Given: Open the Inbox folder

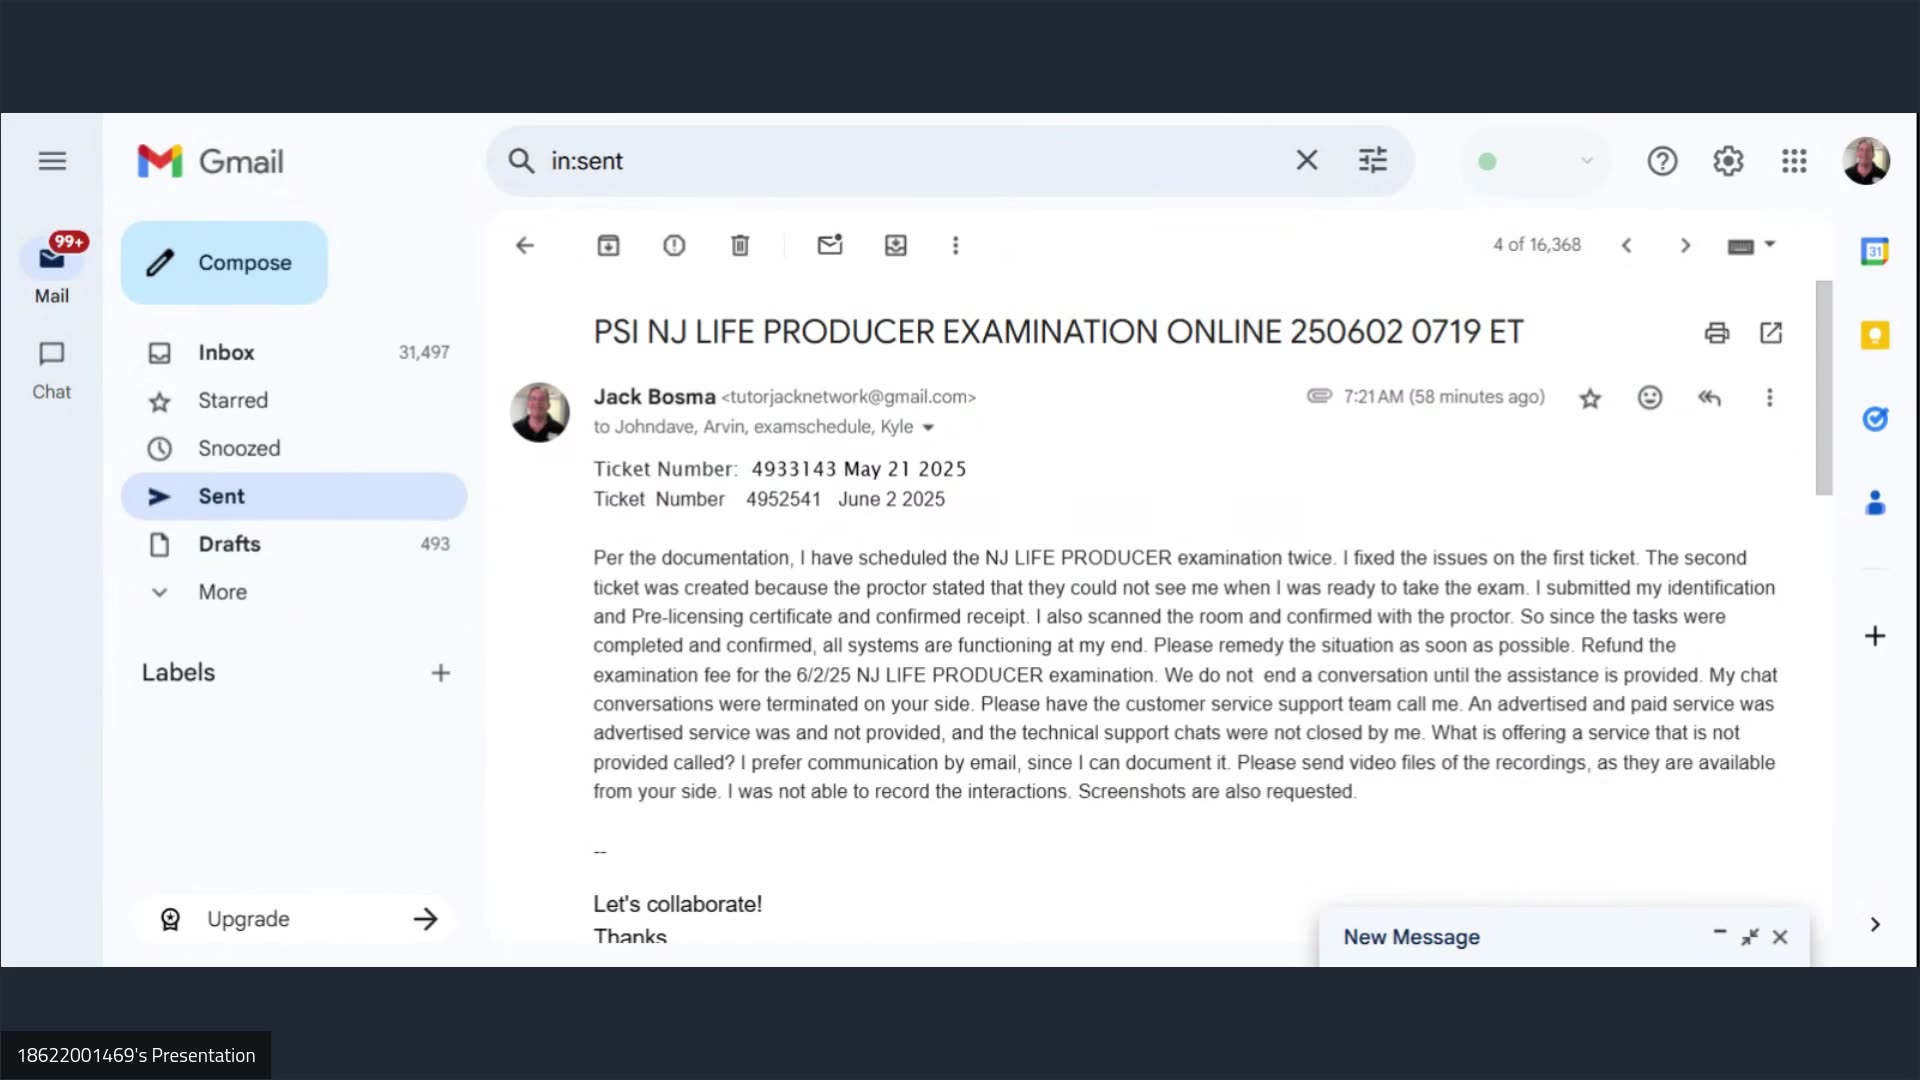Looking at the screenshot, I should (226, 352).
